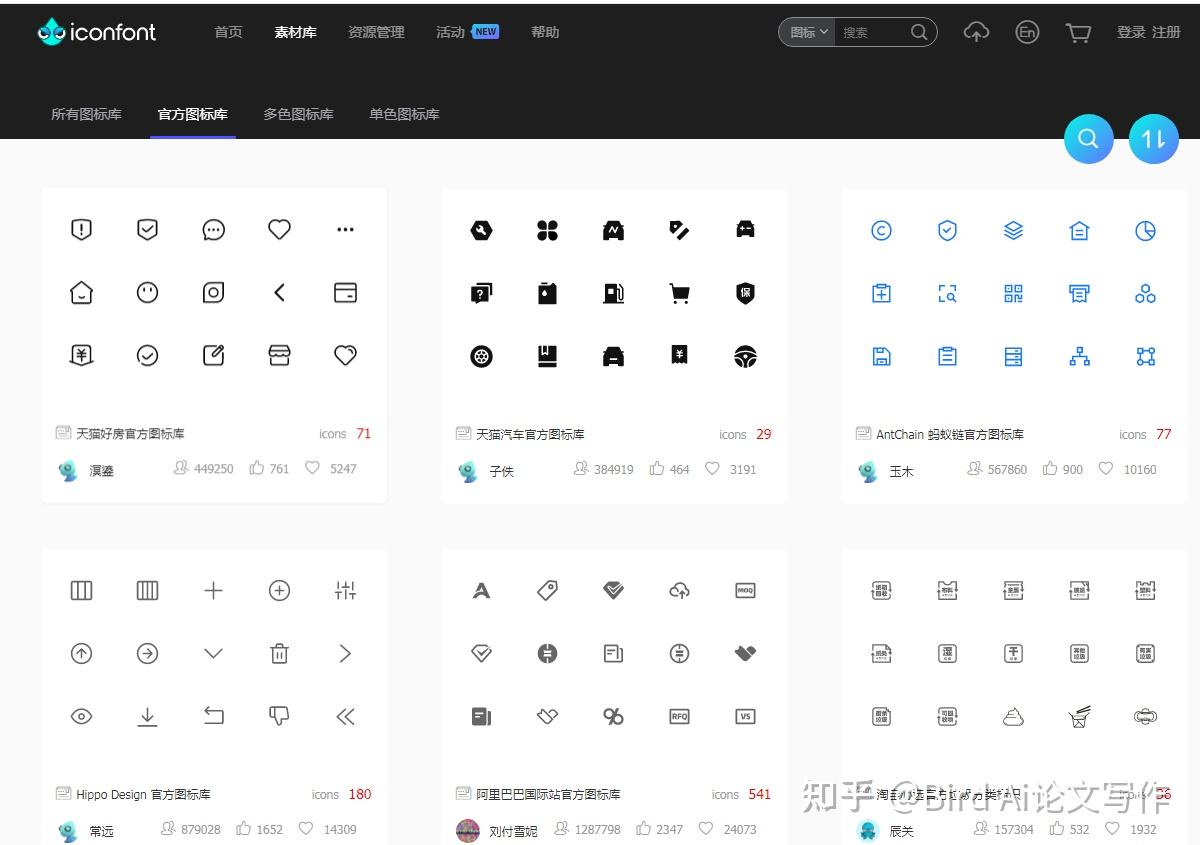Screen dimensions: 1200x845
Task: Click the 10160 favorites count
Action: pos(1140,469)
